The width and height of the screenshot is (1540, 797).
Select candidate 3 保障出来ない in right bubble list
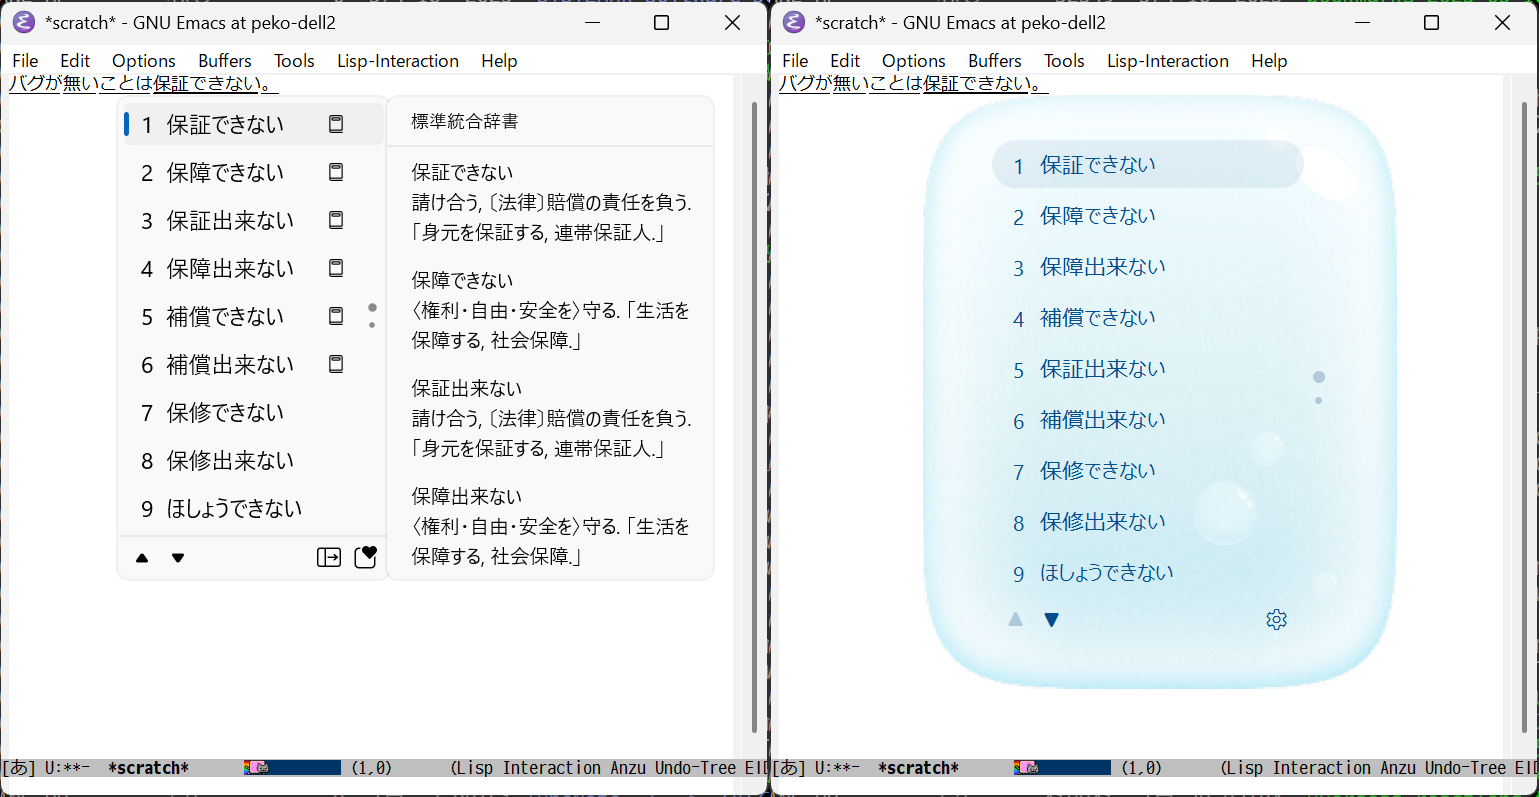(1148, 267)
